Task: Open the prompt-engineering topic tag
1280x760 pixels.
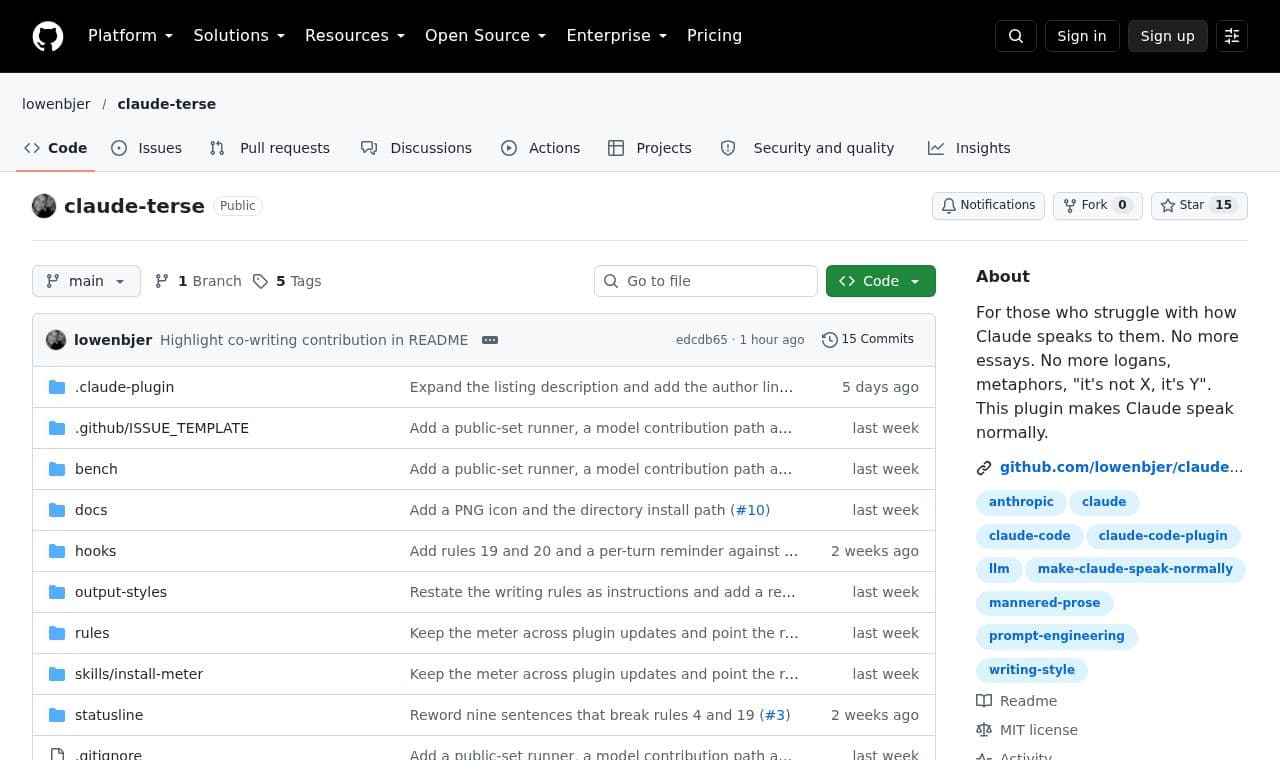Action: click(x=1056, y=636)
